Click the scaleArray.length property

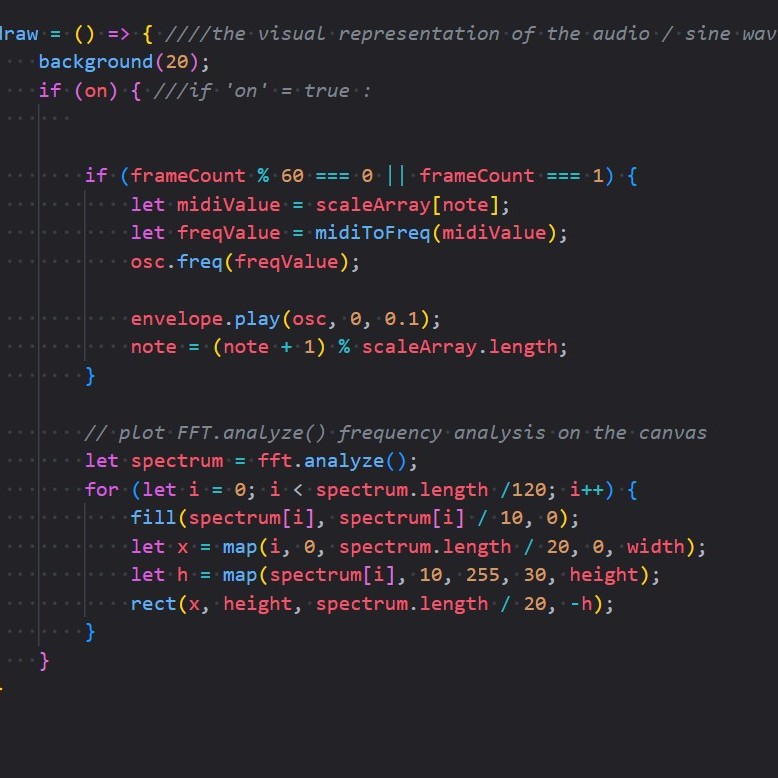click(464, 347)
